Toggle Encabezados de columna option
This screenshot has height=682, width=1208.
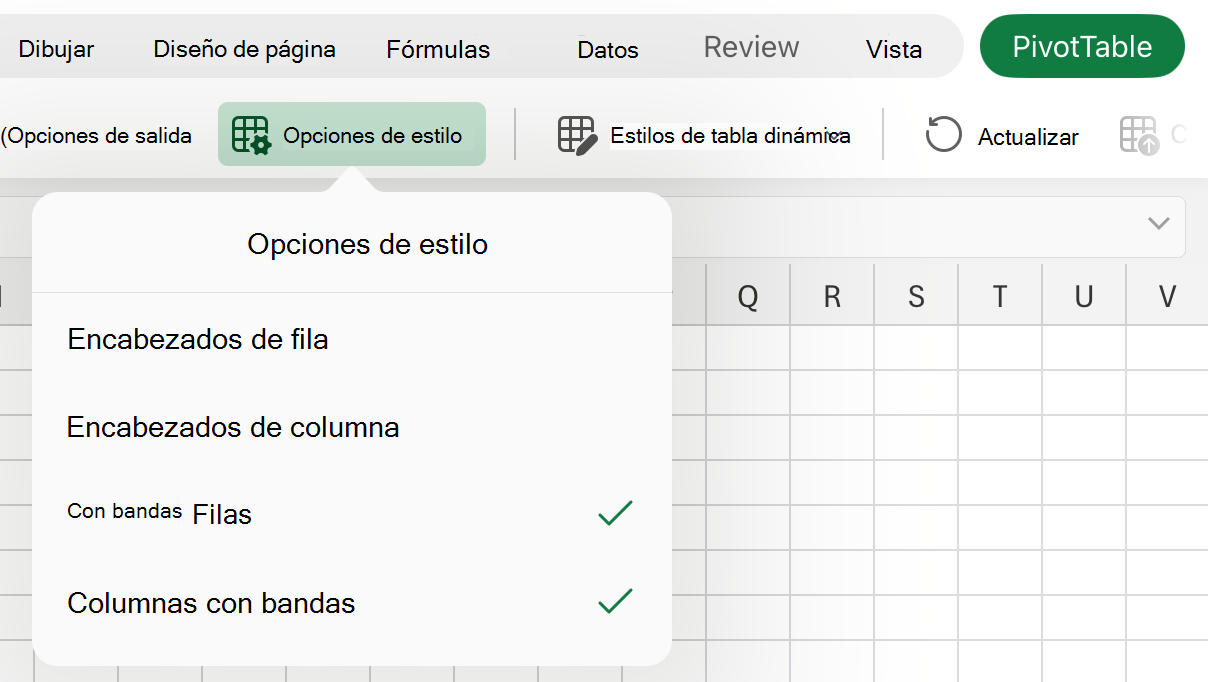(x=351, y=428)
